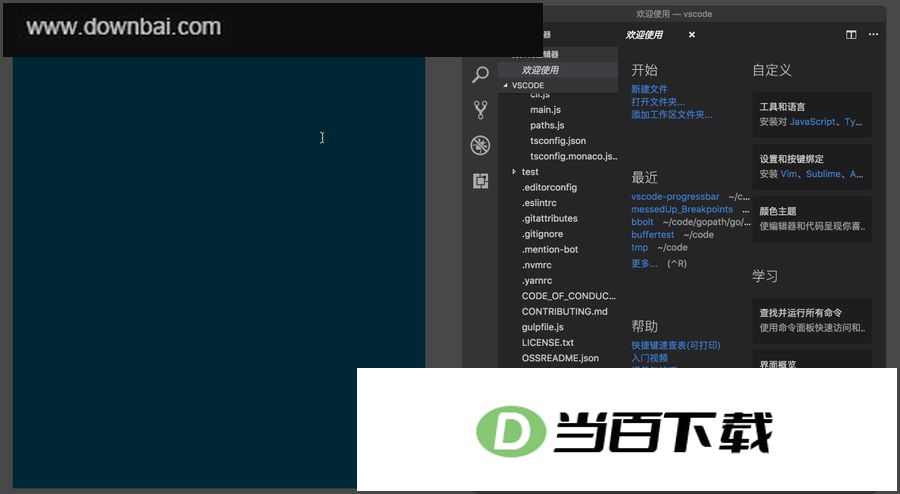Click the 新建文件 link
The image size is (900, 494).
[x=649, y=89]
